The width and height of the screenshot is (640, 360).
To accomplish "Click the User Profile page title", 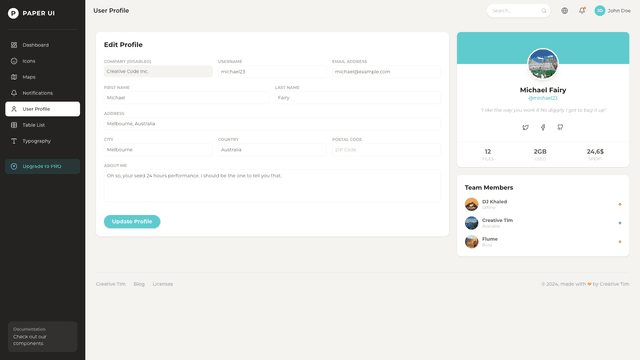I will (x=111, y=11).
